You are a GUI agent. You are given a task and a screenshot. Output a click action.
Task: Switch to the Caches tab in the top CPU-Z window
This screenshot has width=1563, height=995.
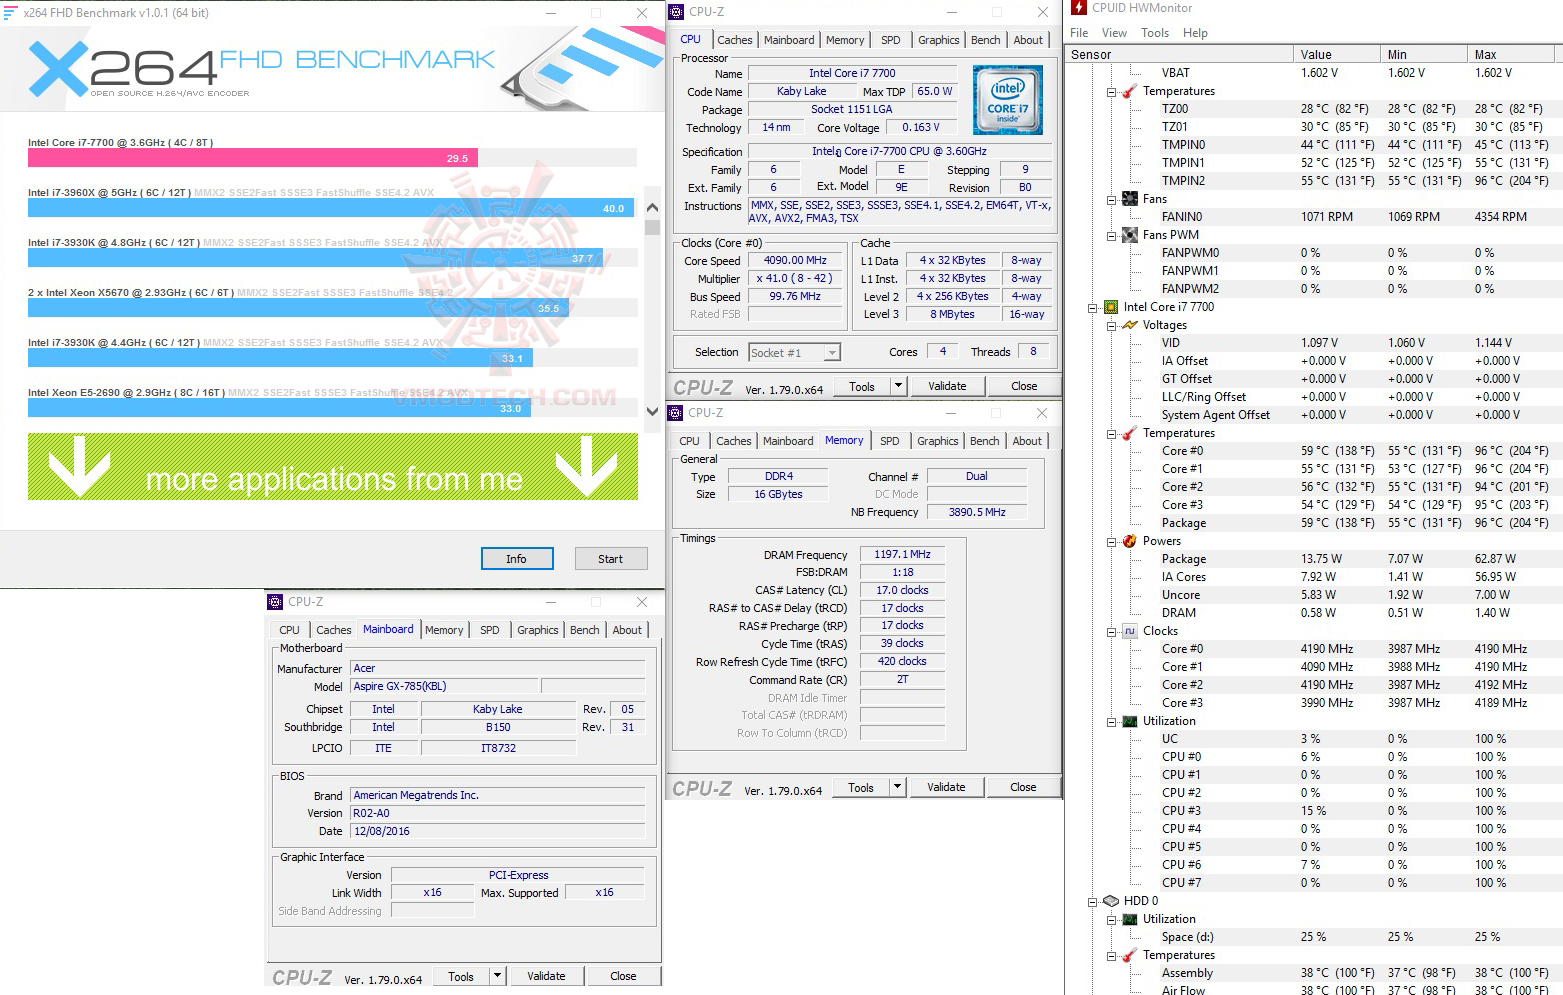(x=734, y=40)
